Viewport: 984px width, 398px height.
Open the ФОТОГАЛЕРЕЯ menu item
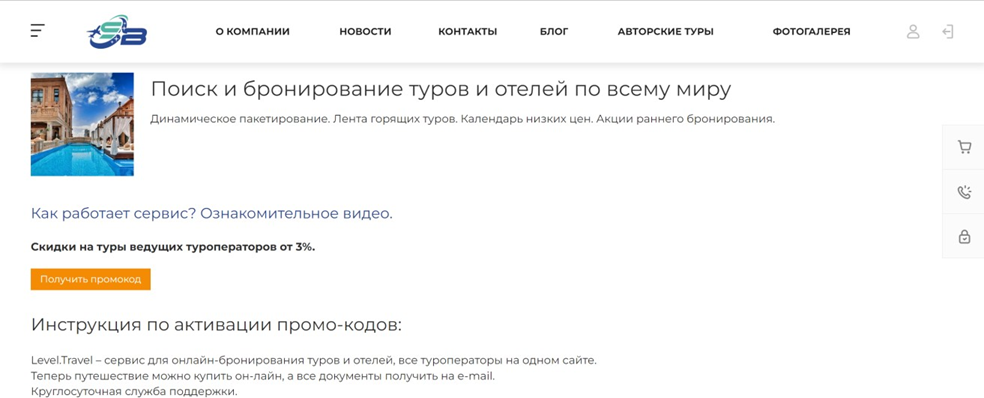(x=811, y=31)
